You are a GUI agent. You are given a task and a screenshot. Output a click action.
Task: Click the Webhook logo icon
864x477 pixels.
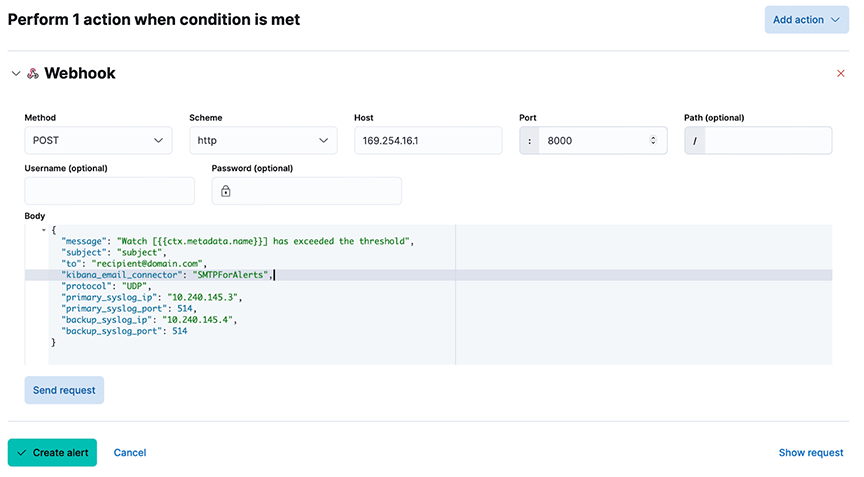click(33, 73)
